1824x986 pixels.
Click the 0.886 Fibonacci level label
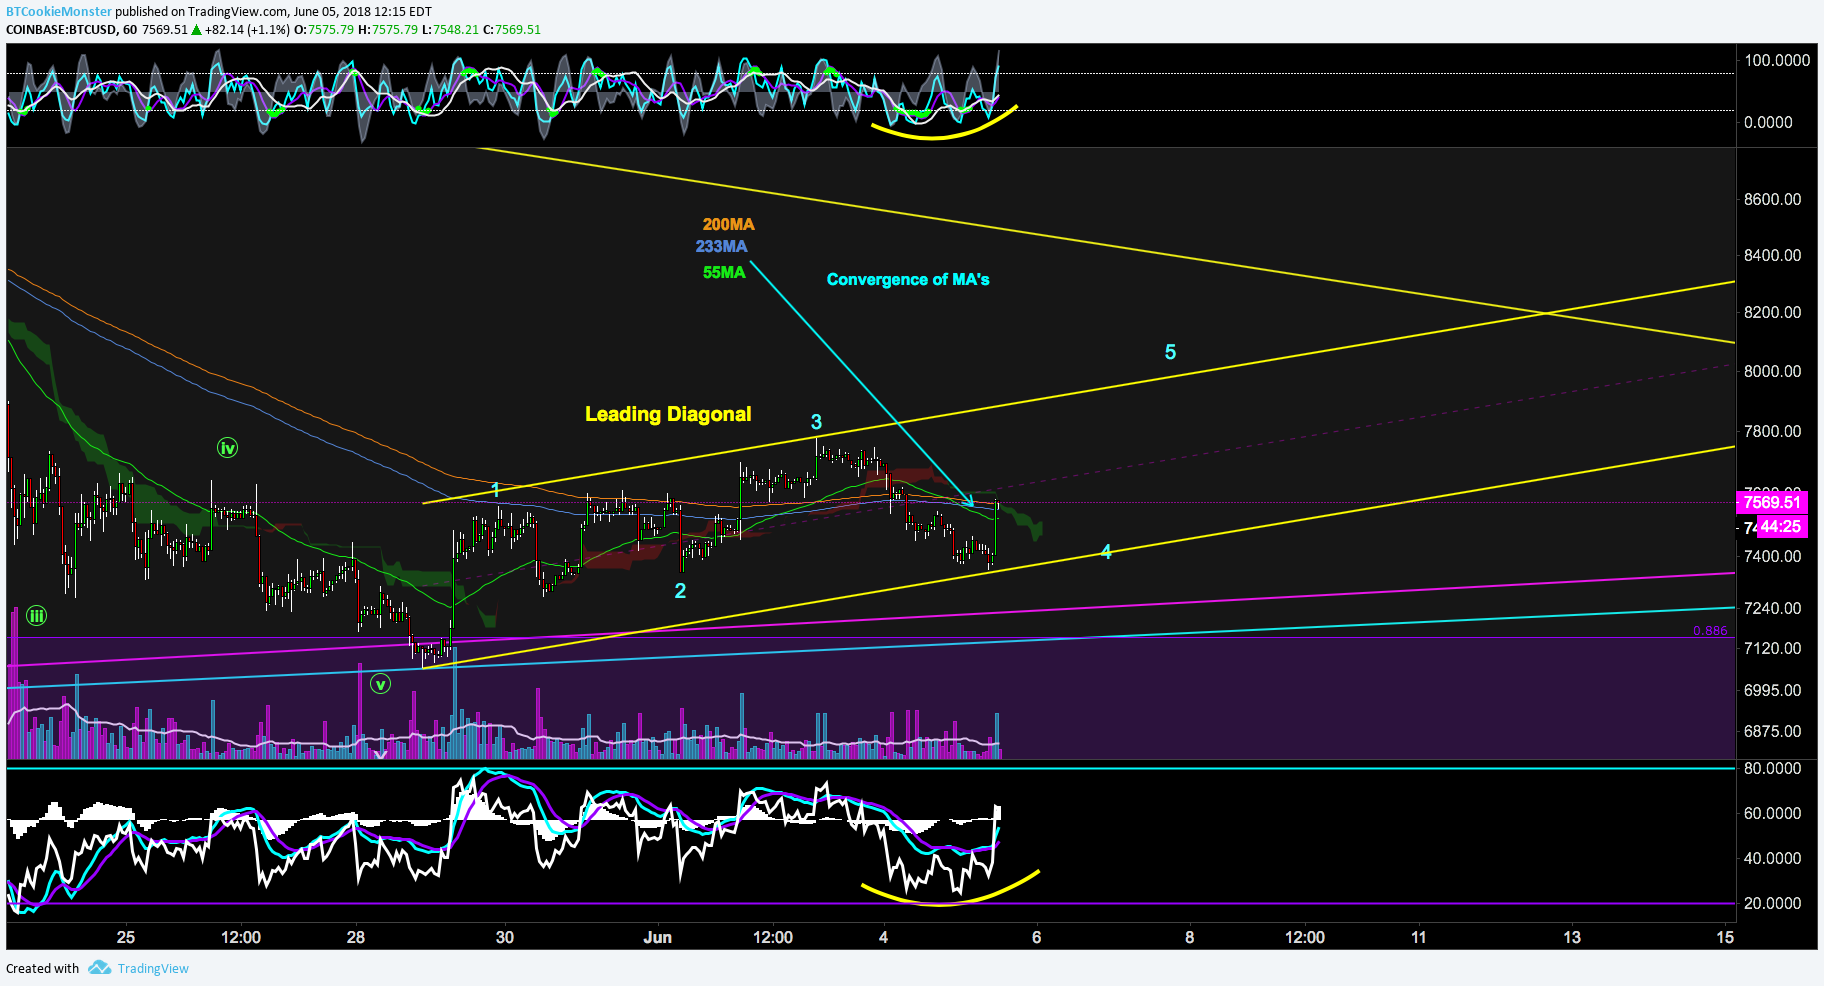coord(1710,630)
